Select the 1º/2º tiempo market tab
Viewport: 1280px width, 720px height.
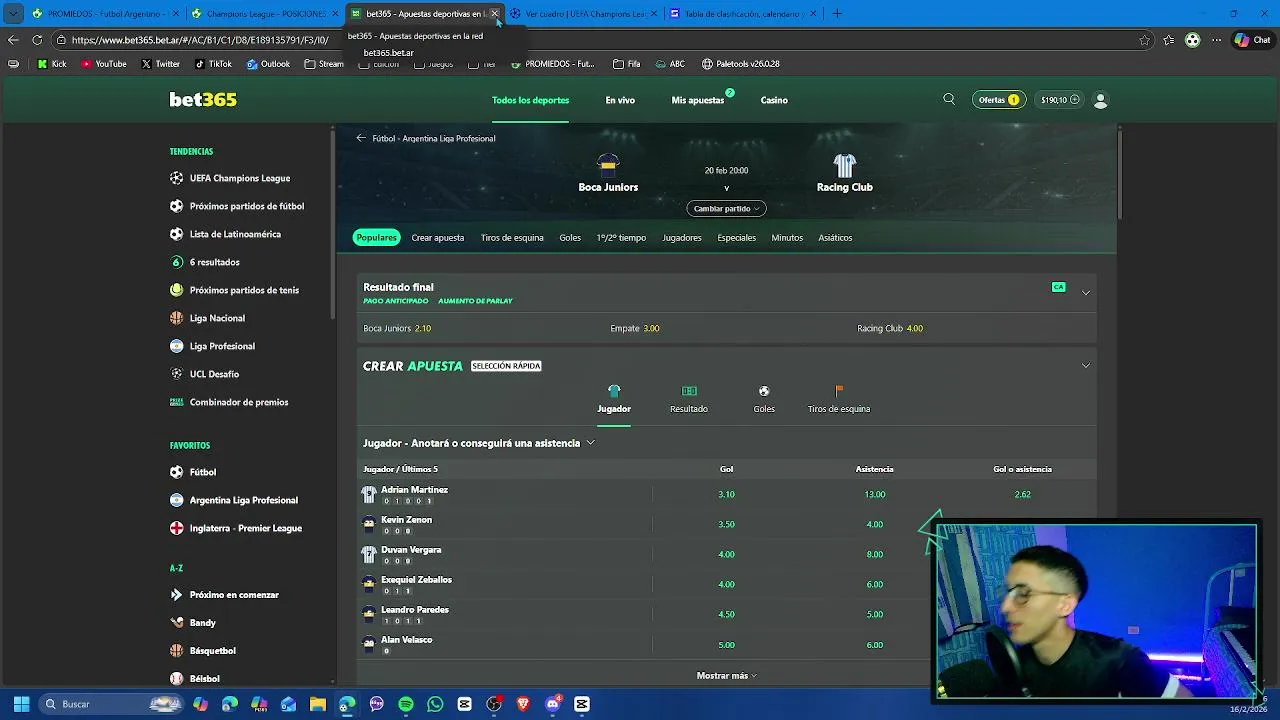click(621, 238)
